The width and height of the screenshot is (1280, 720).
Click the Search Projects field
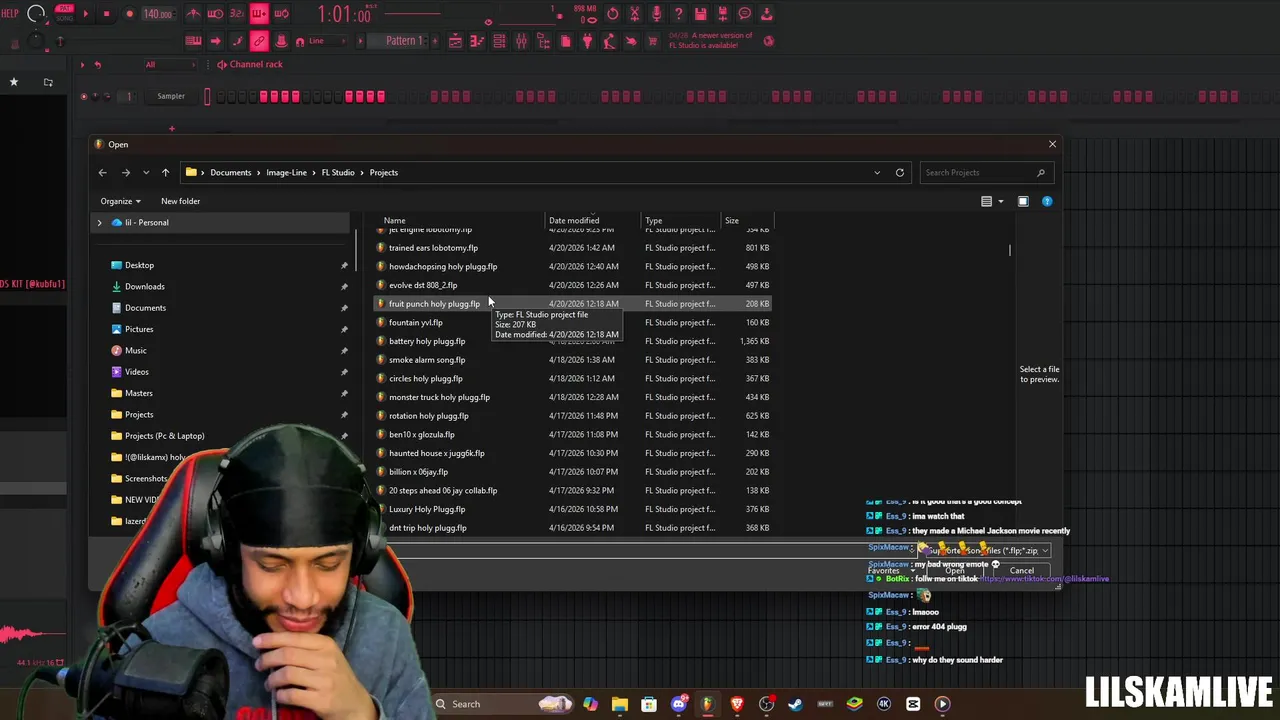click(x=985, y=172)
